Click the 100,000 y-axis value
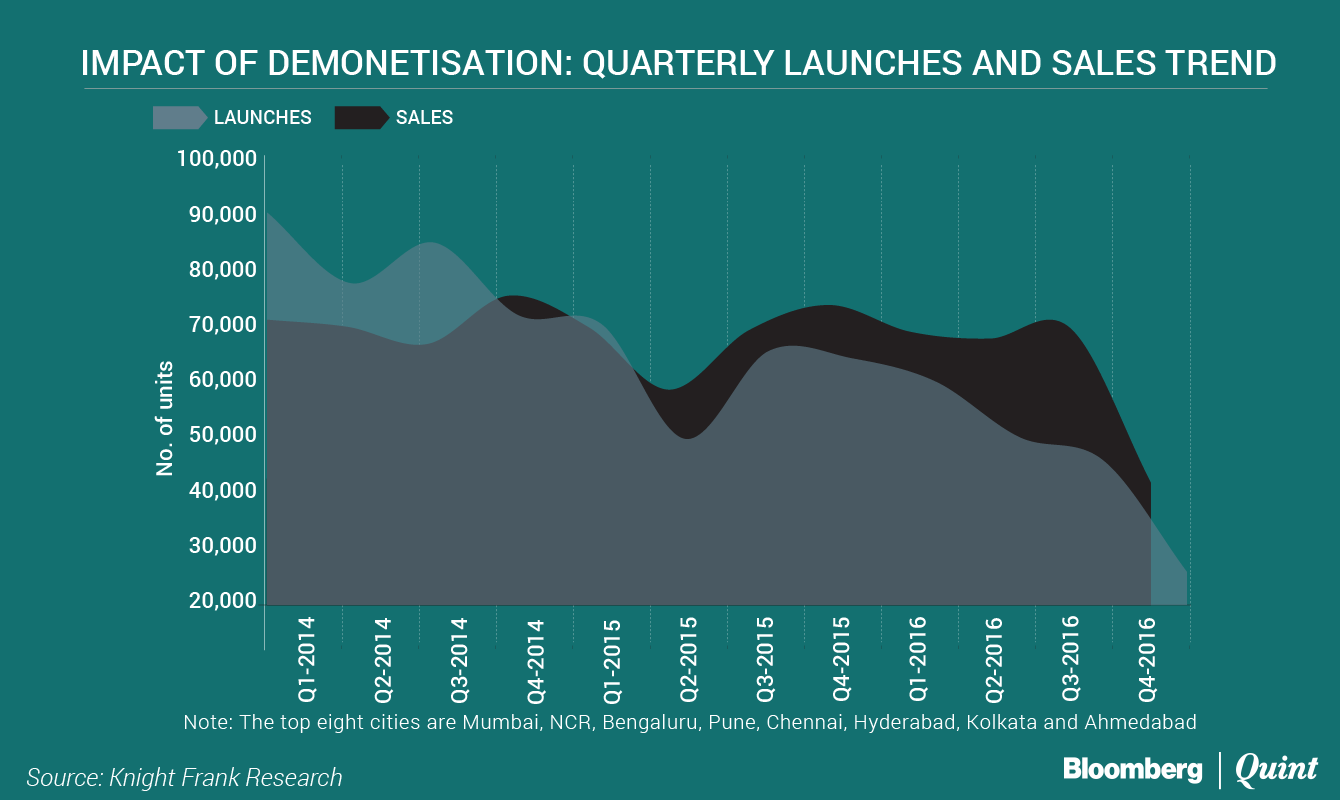The image size is (1340, 800). coord(217,159)
